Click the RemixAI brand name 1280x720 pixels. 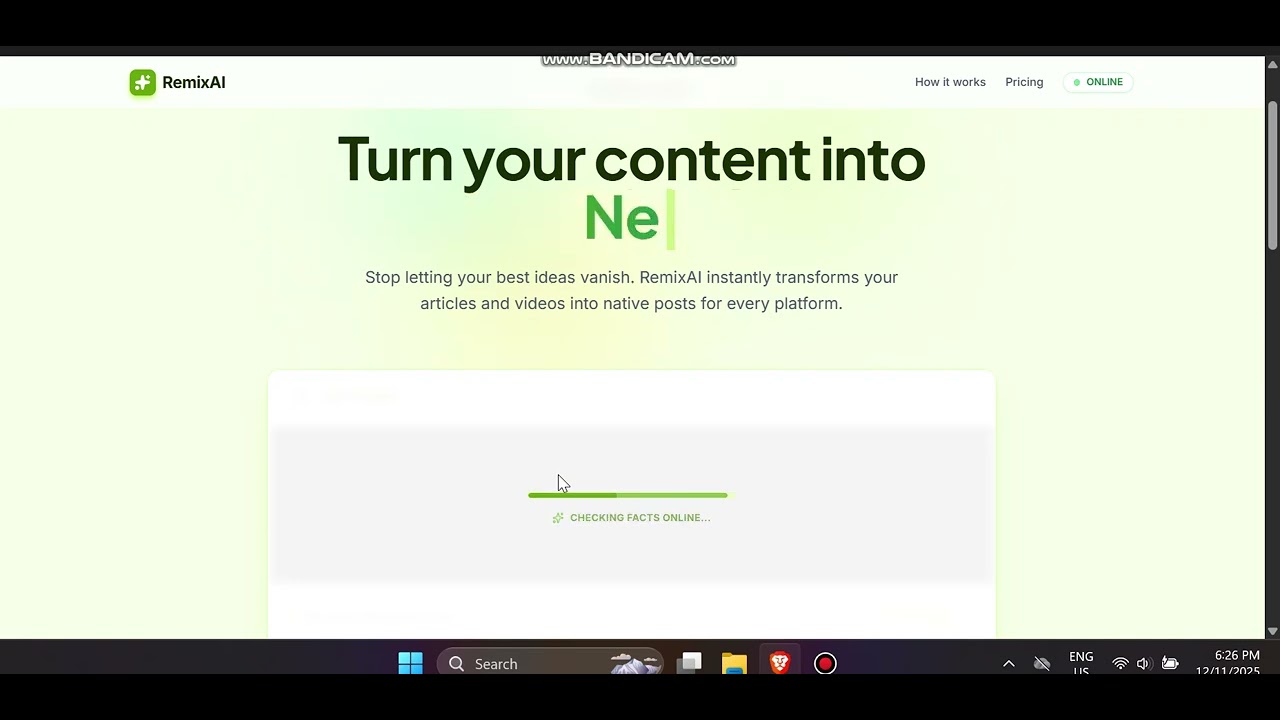pos(194,82)
